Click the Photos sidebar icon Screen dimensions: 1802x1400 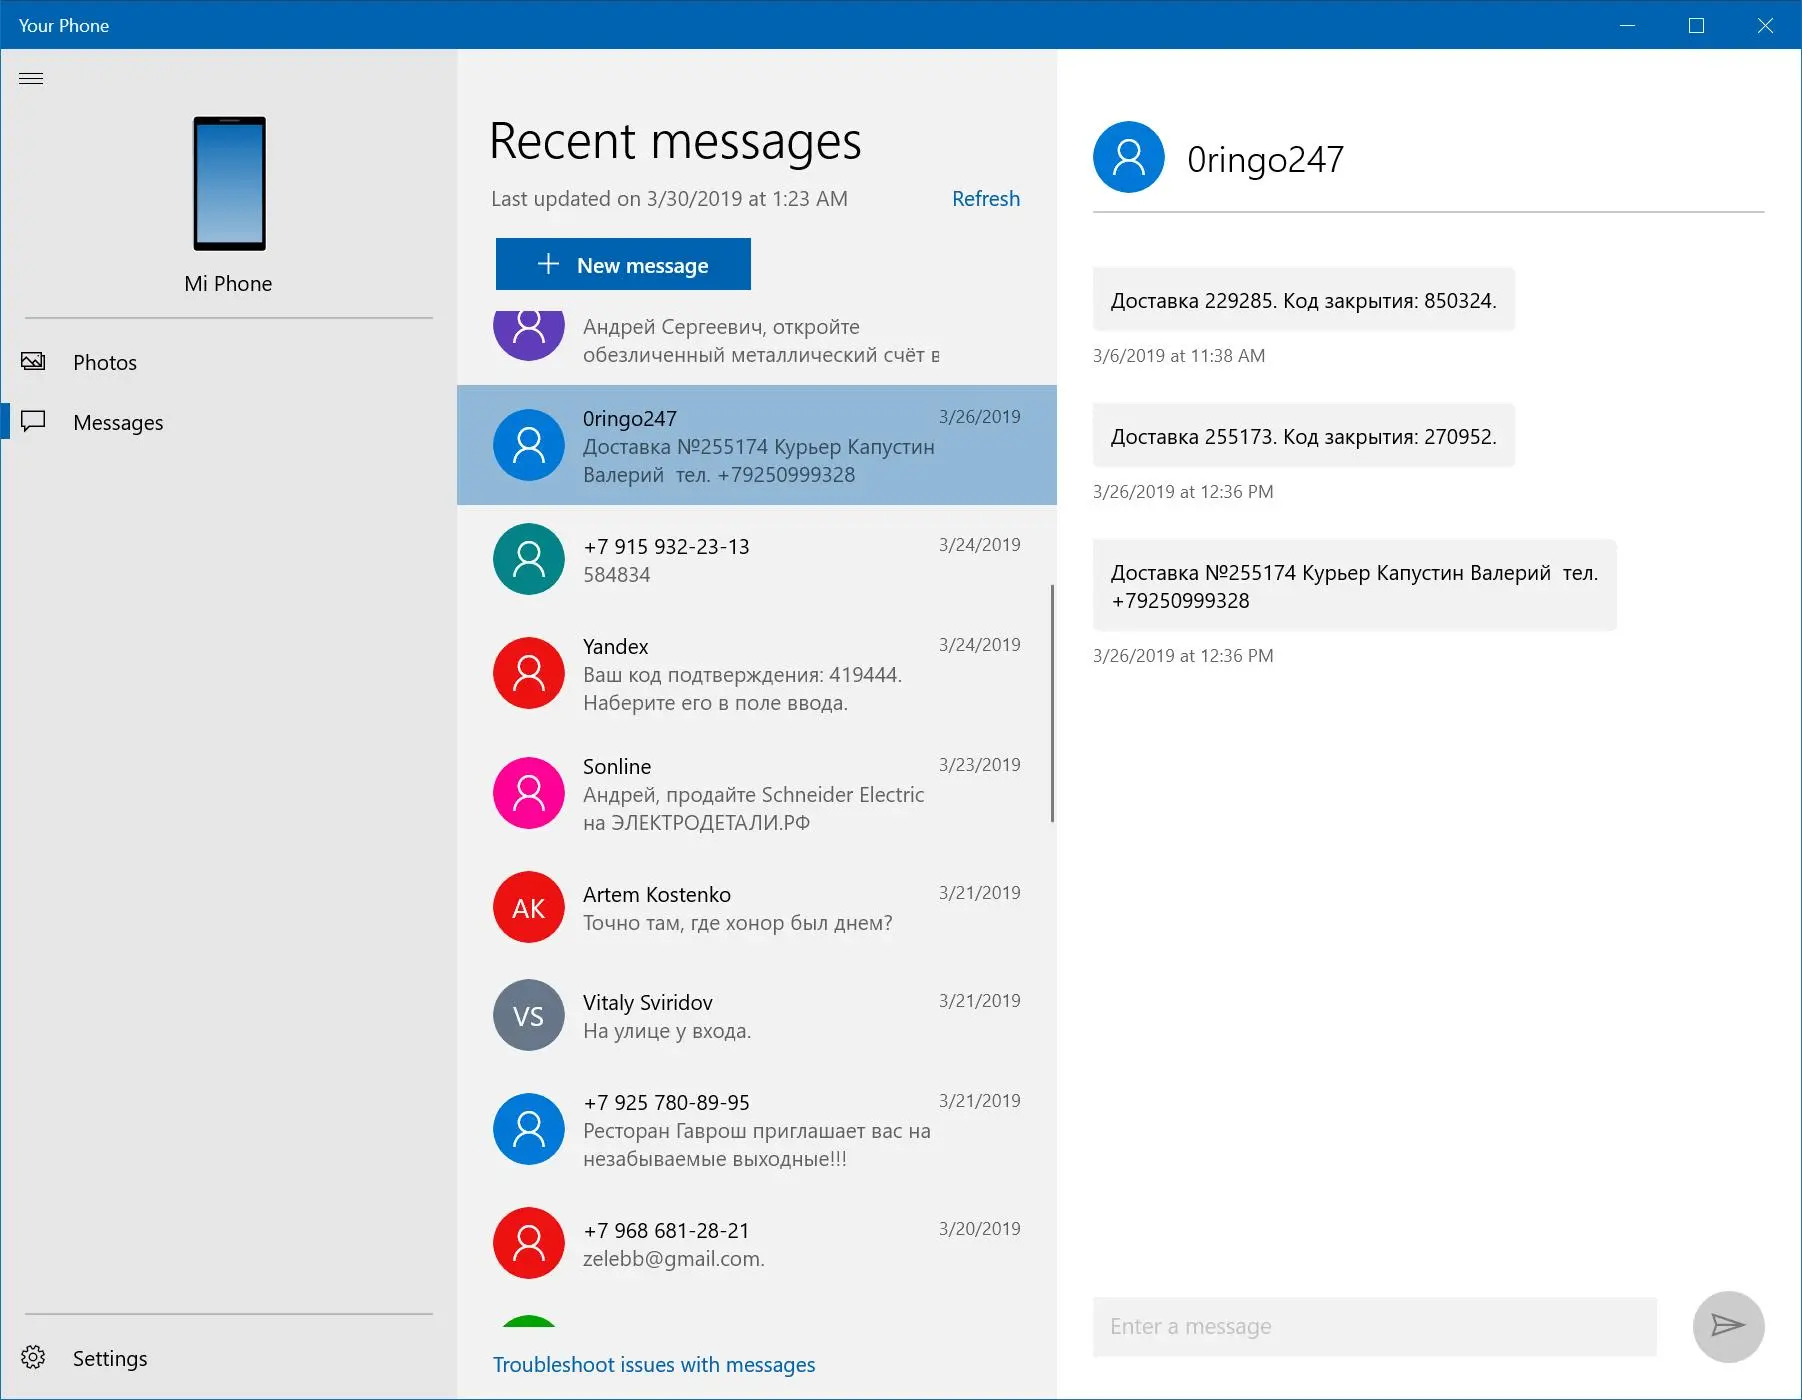click(x=33, y=361)
